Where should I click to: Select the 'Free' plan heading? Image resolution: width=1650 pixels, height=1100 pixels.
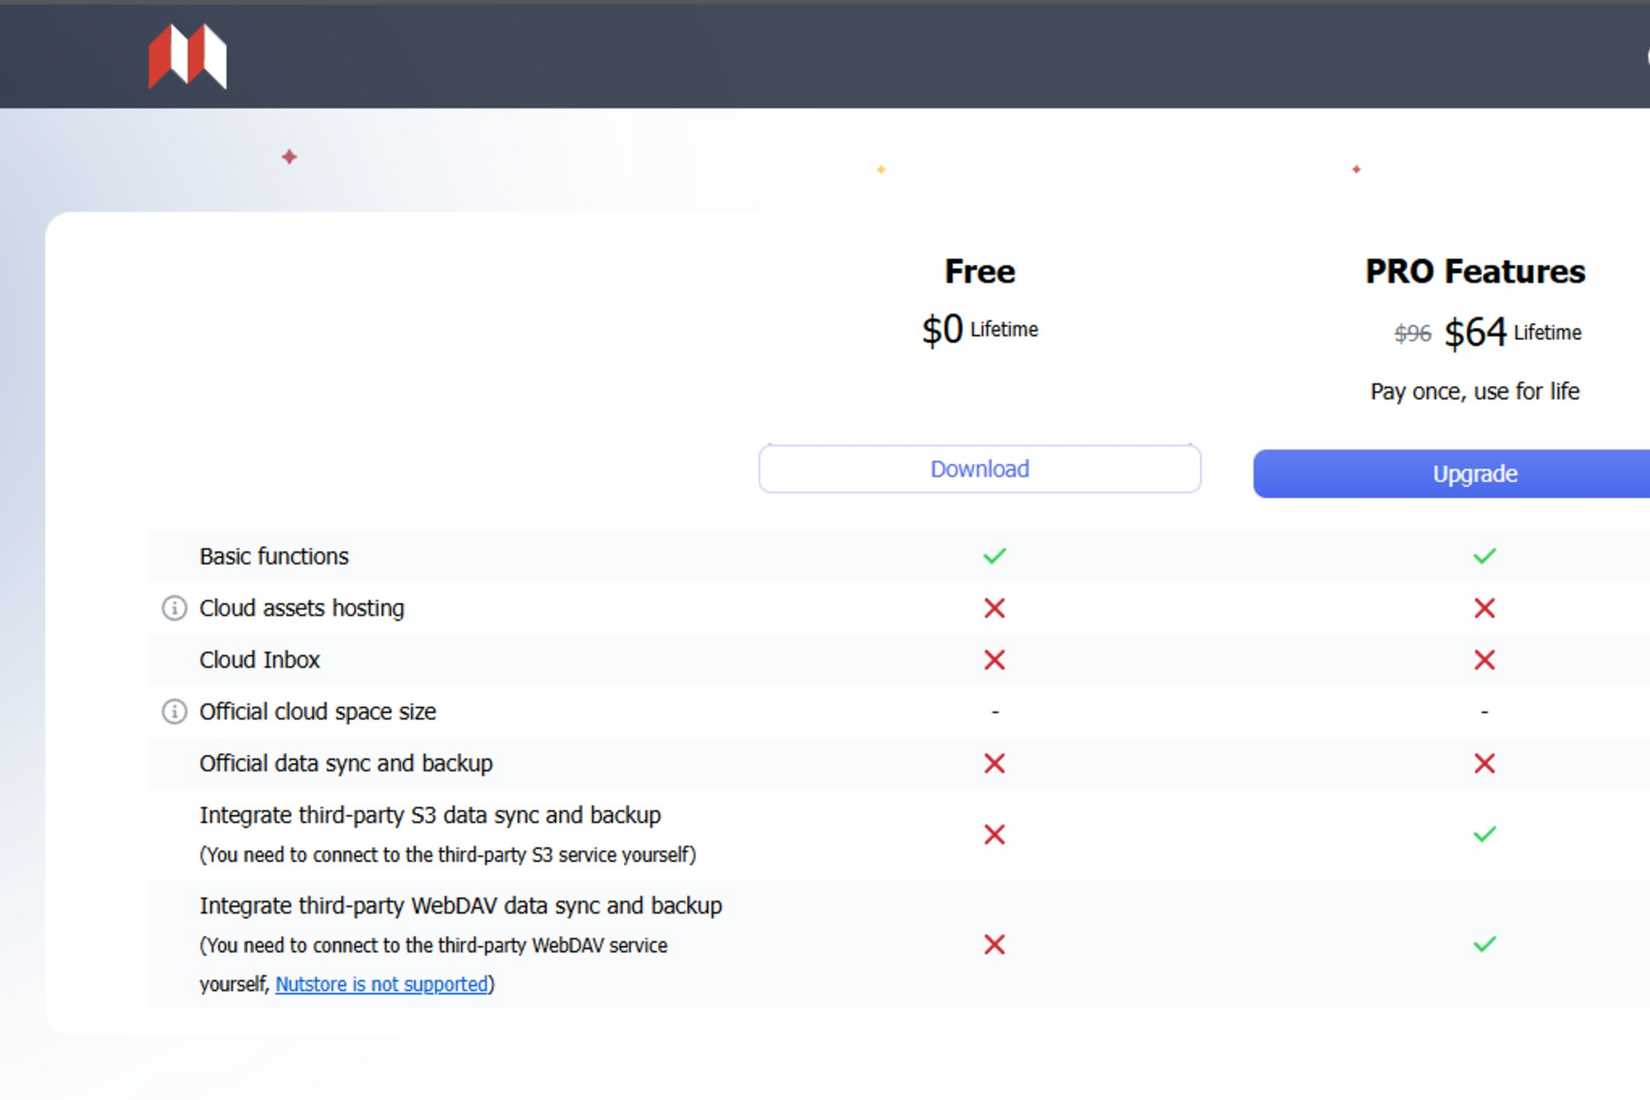979,271
